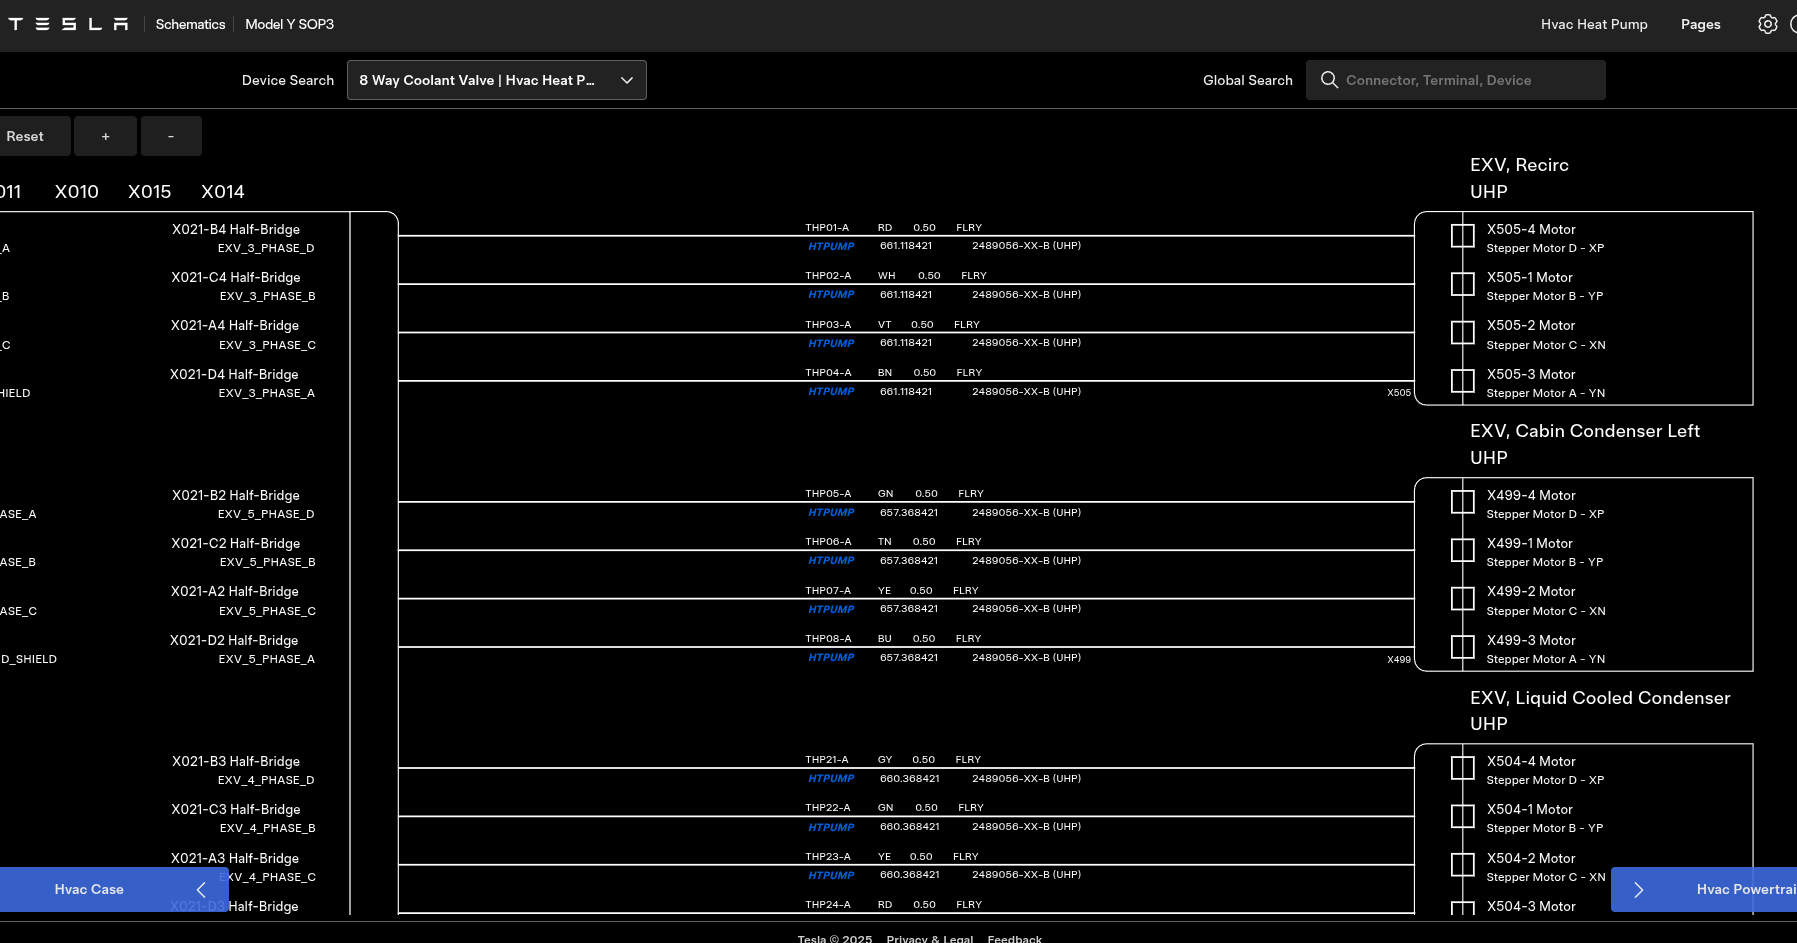Image resolution: width=1797 pixels, height=943 pixels.
Task: Select X499-1 Motor terminal square
Action: coord(1462,550)
